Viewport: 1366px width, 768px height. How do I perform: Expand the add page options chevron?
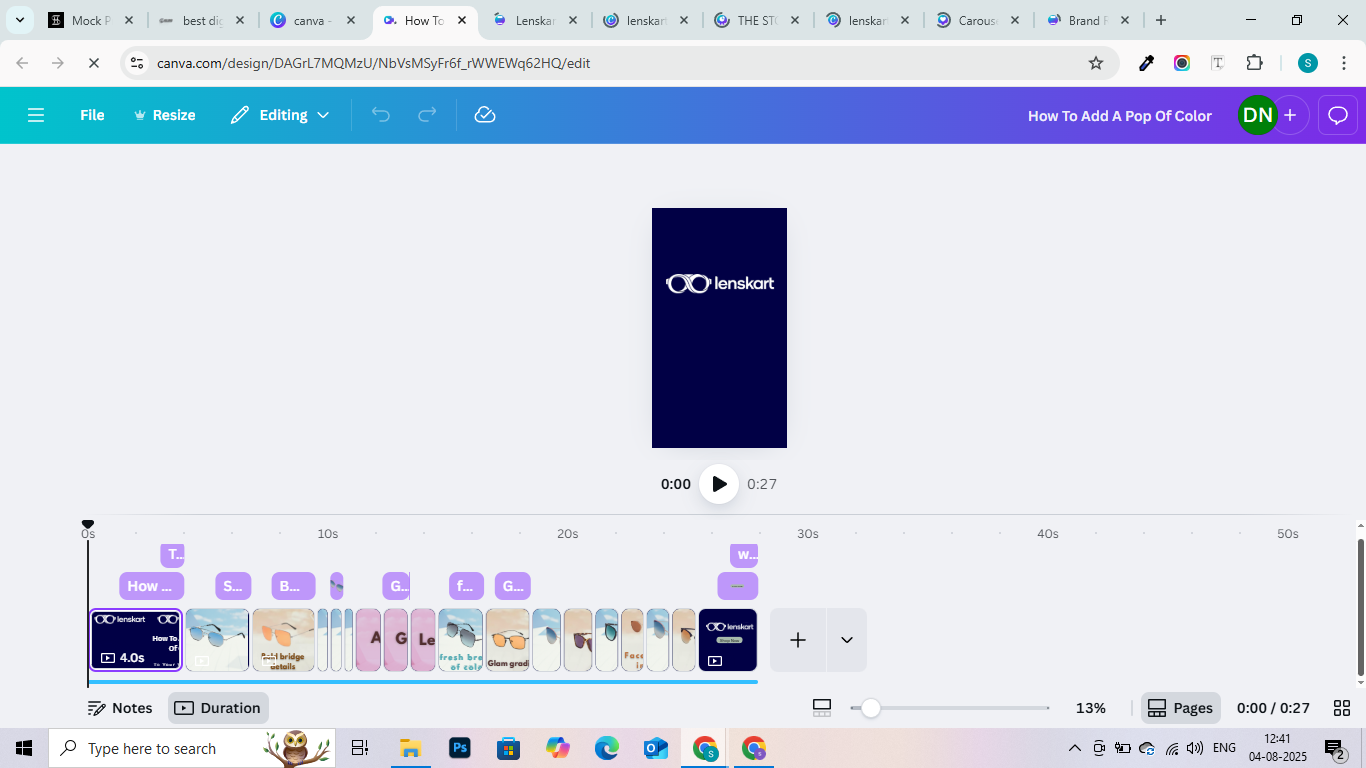click(847, 640)
